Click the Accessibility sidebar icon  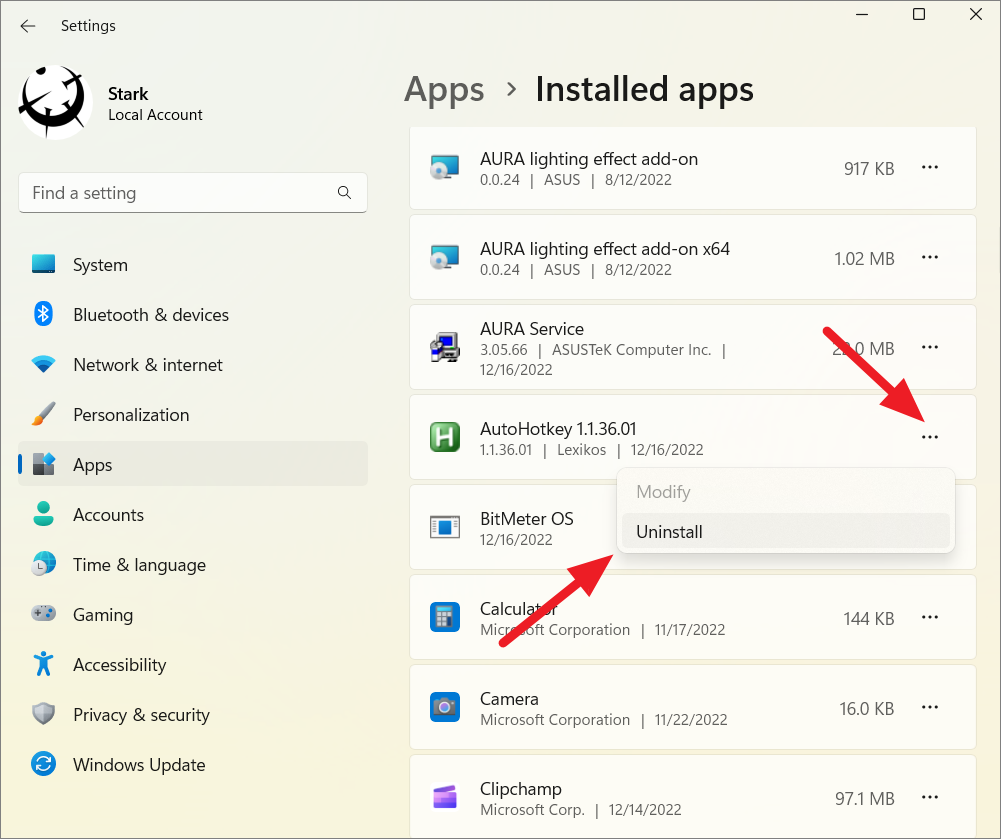44,664
